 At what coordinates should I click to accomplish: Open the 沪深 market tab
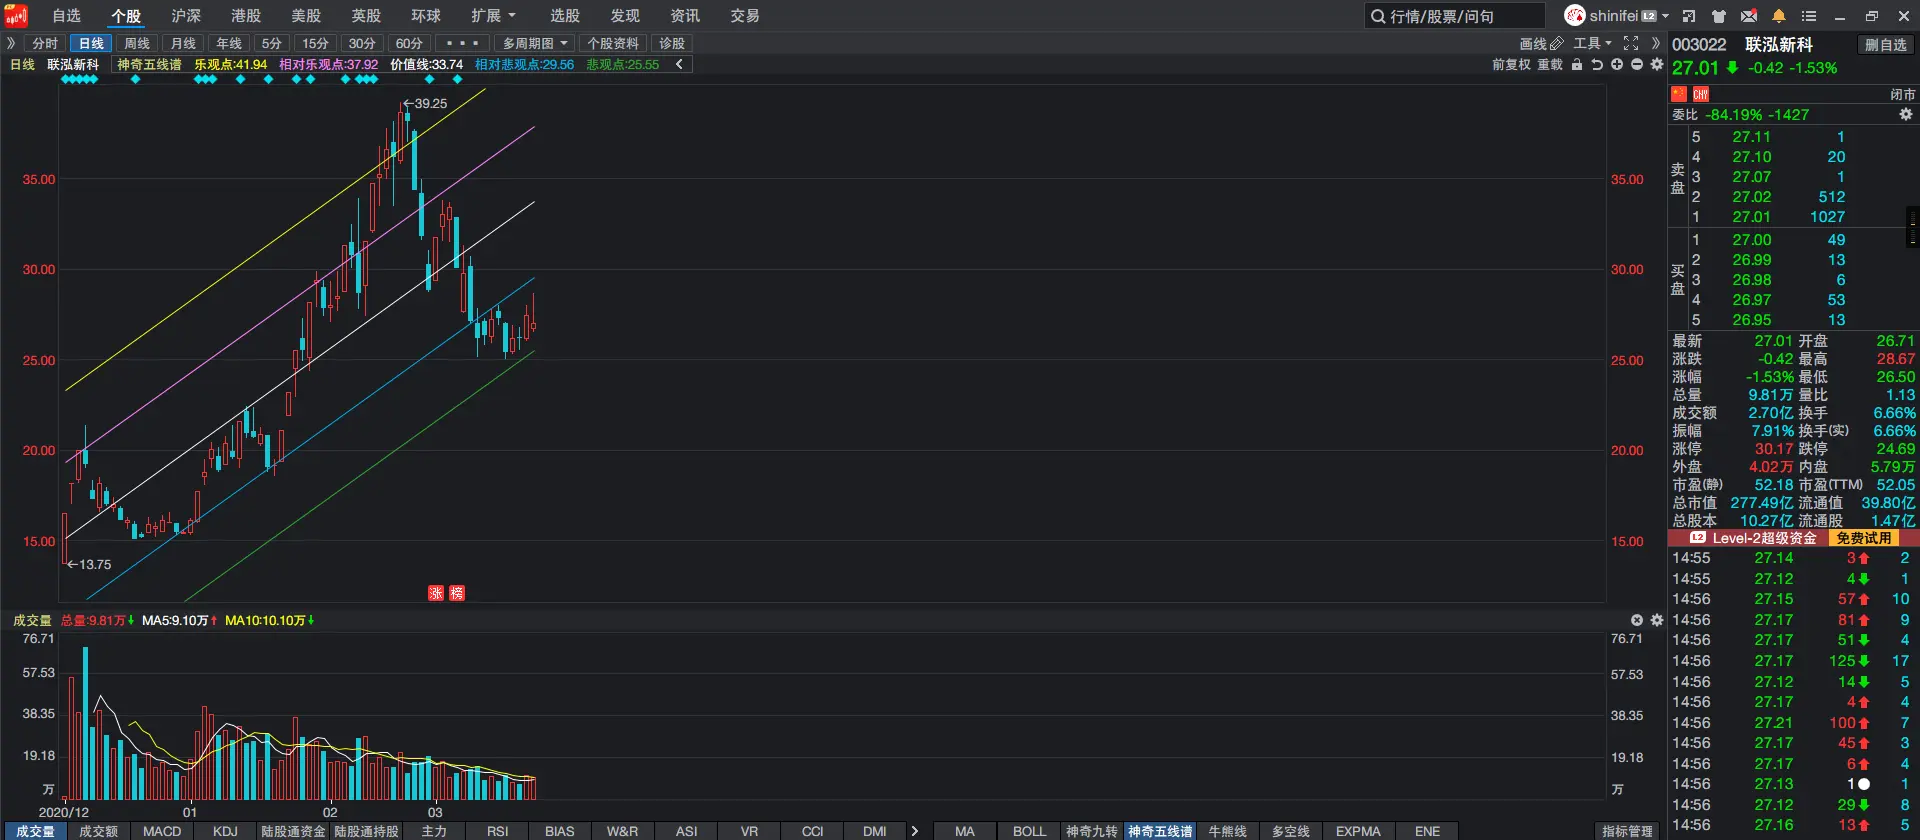[x=186, y=16]
